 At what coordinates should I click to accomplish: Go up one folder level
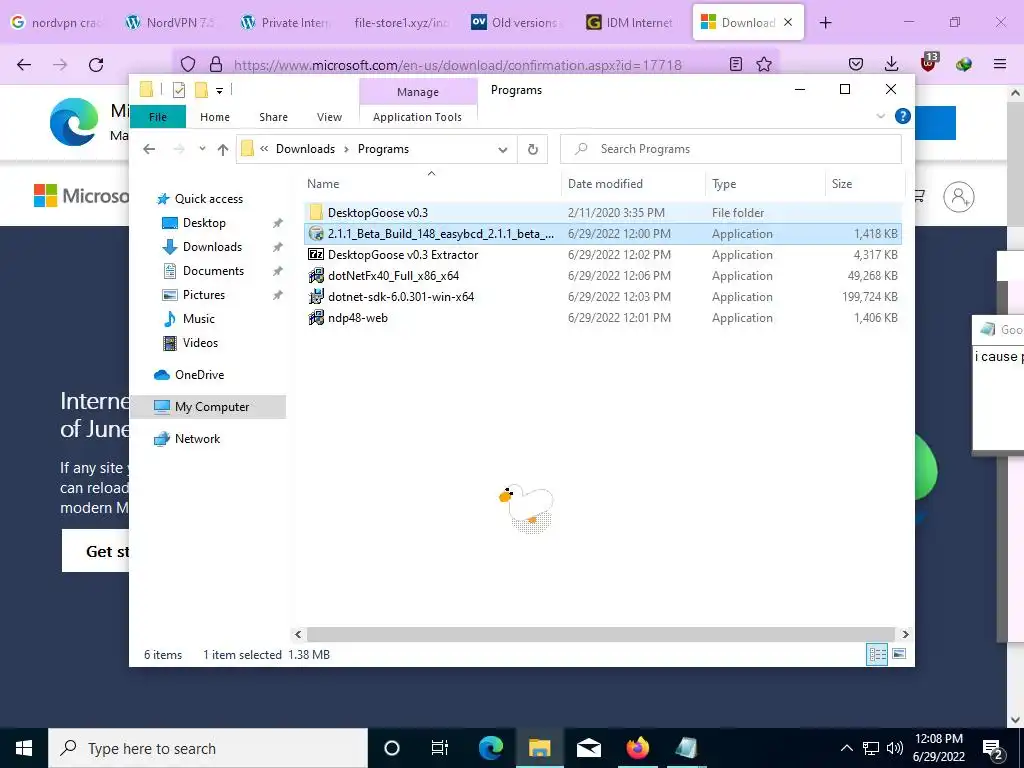(223, 149)
